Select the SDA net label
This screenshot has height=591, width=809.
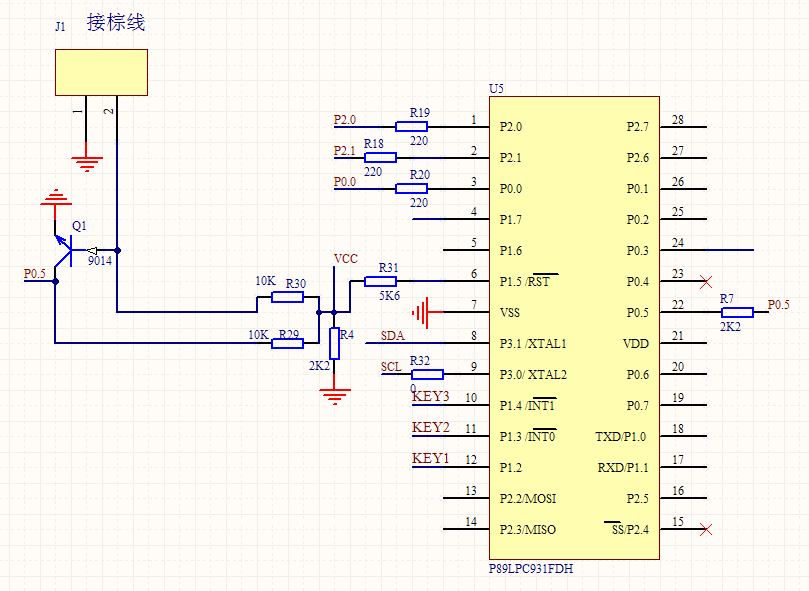tap(392, 336)
